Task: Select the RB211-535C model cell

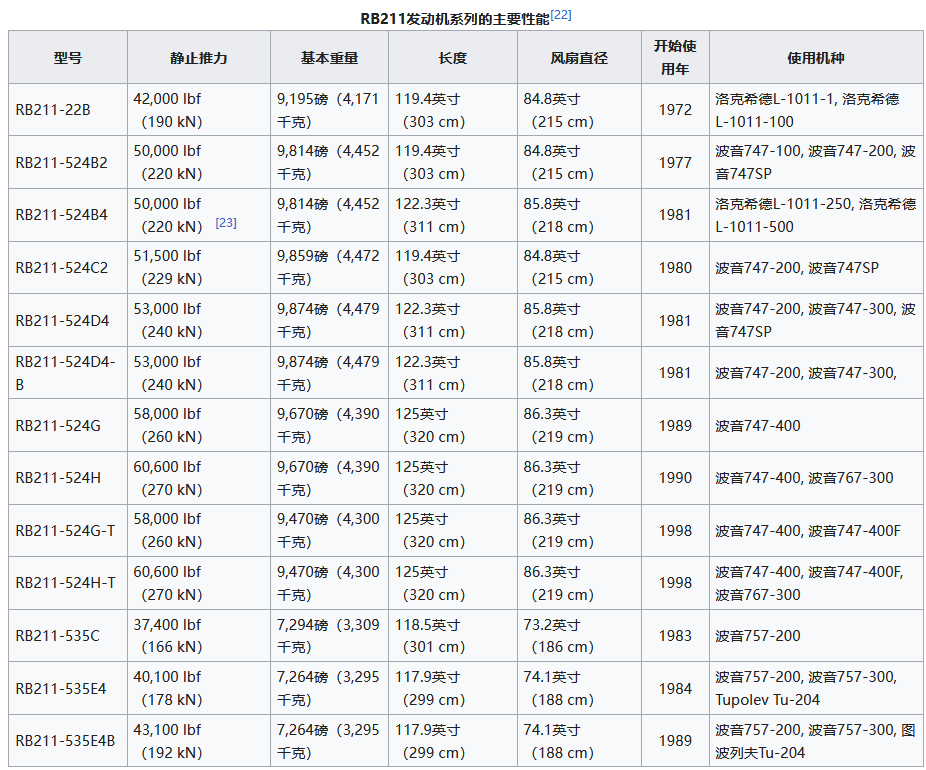Action: [x=68, y=635]
